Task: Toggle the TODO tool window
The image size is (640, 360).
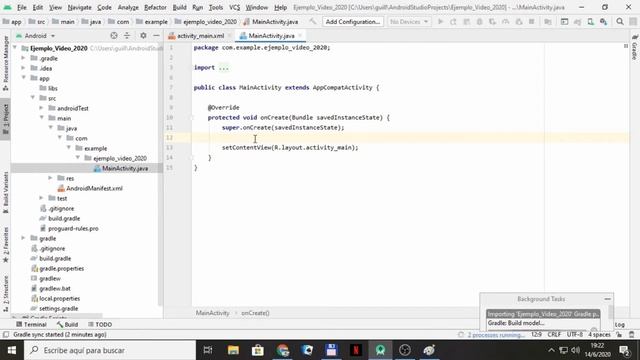Action: point(100,324)
